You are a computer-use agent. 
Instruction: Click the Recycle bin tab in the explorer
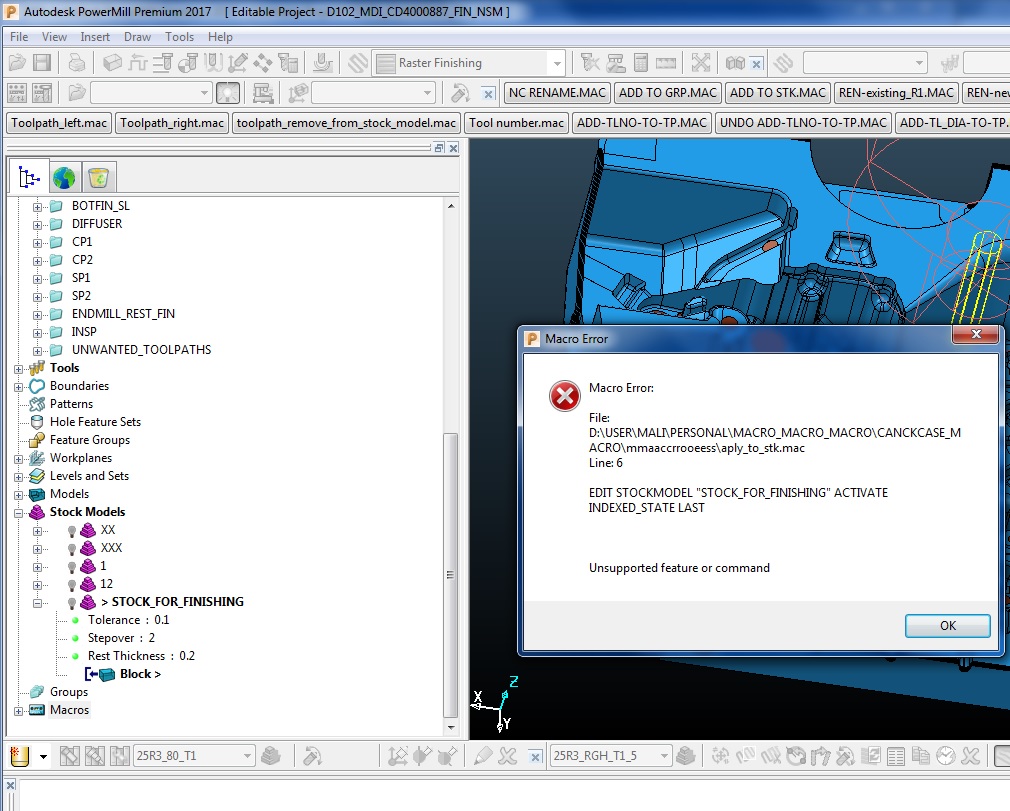coord(98,178)
